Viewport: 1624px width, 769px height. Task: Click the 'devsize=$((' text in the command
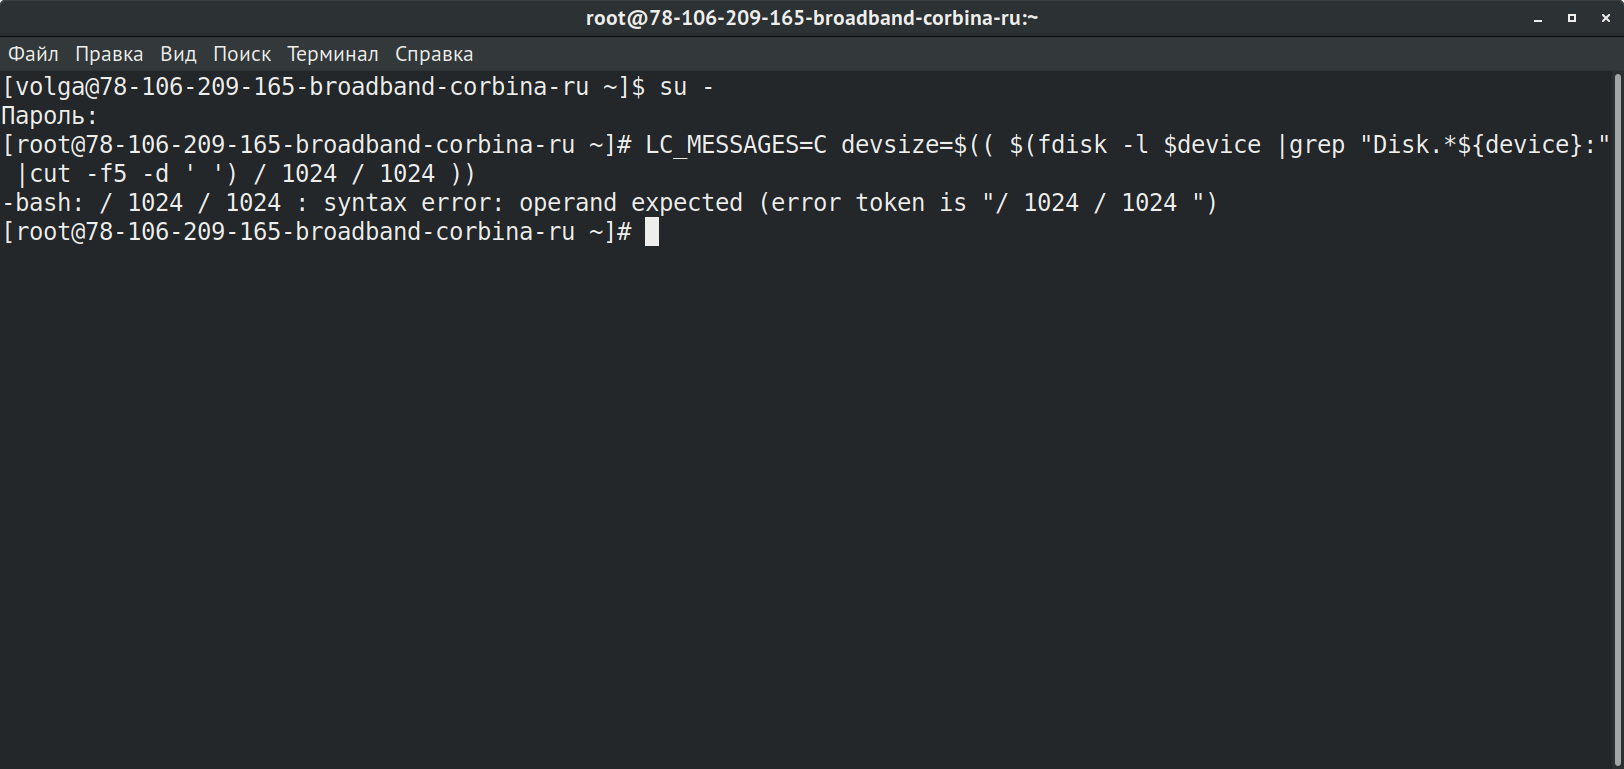918,145
